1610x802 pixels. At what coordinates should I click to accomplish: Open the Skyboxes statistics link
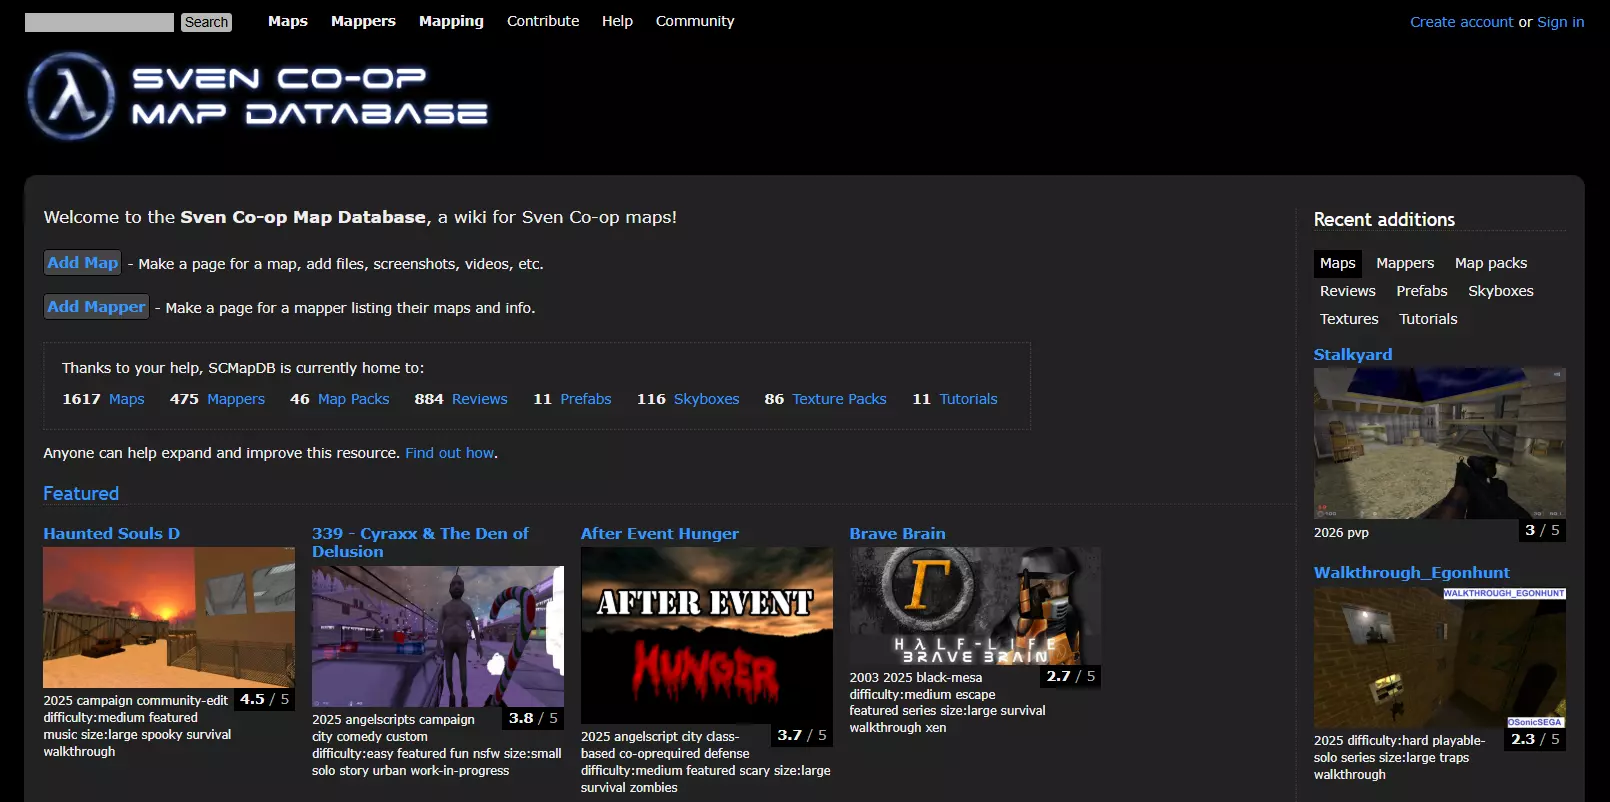click(x=707, y=399)
